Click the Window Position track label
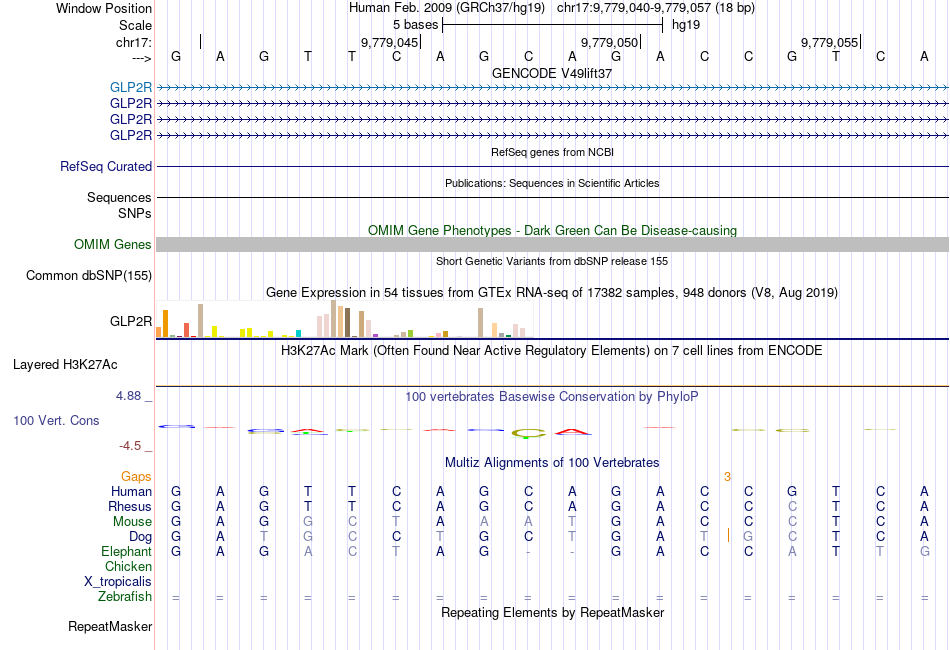The width and height of the screenshot is (950, 650). point(104,8)
